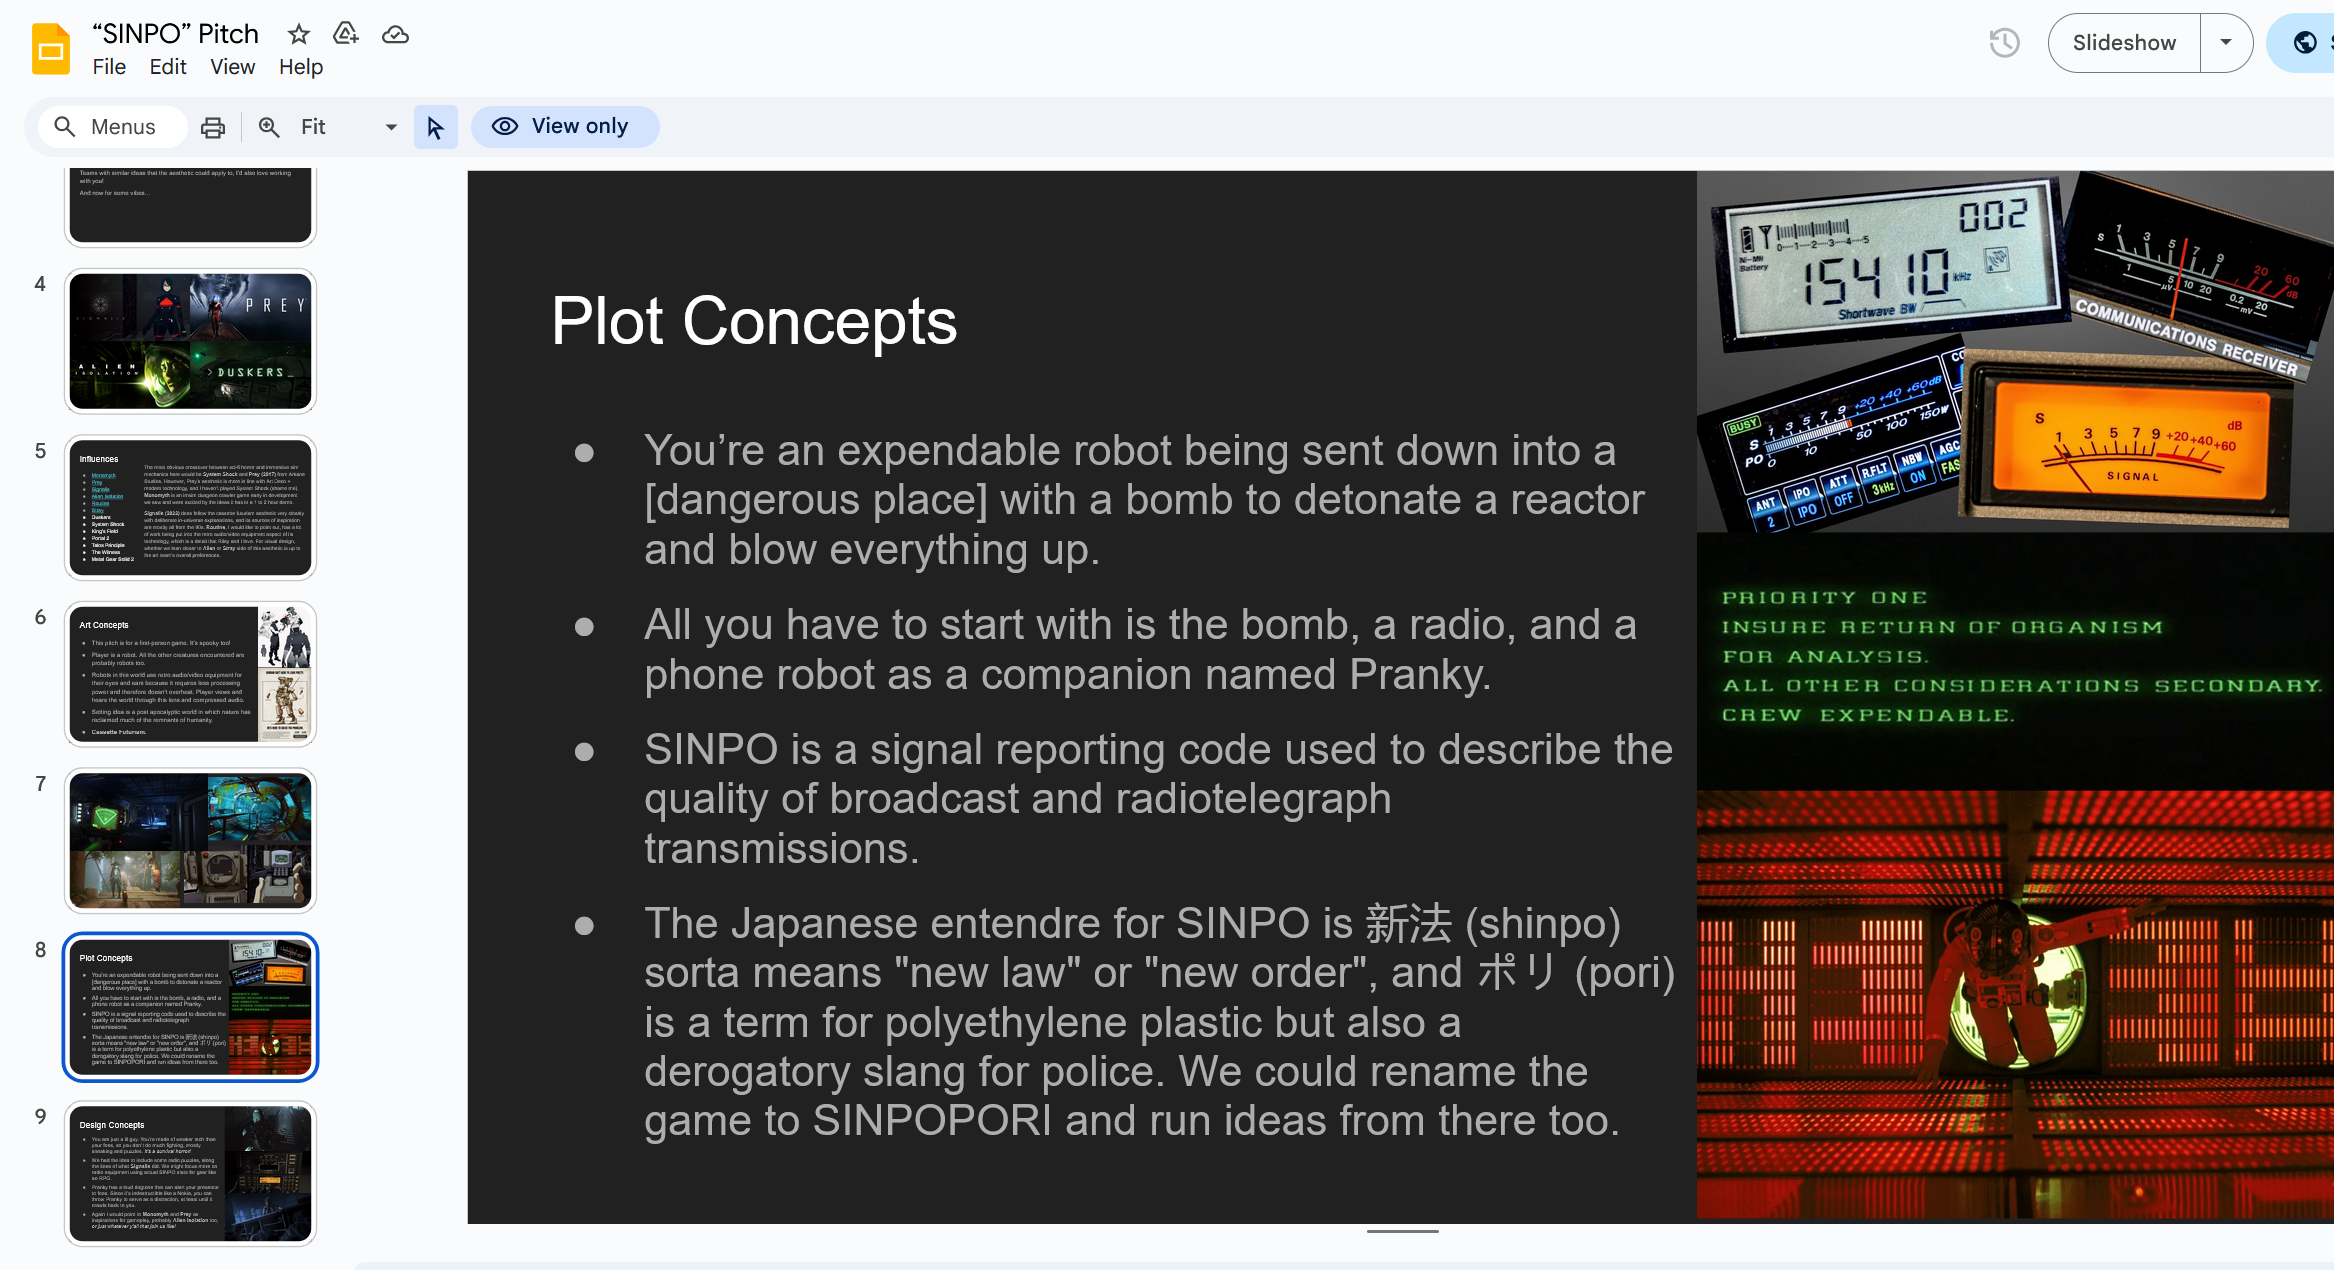This screenshot has height=1270, width=2334.
Task: Expand the Slideshow options arrow
Action: click(x=2226, y=43)
